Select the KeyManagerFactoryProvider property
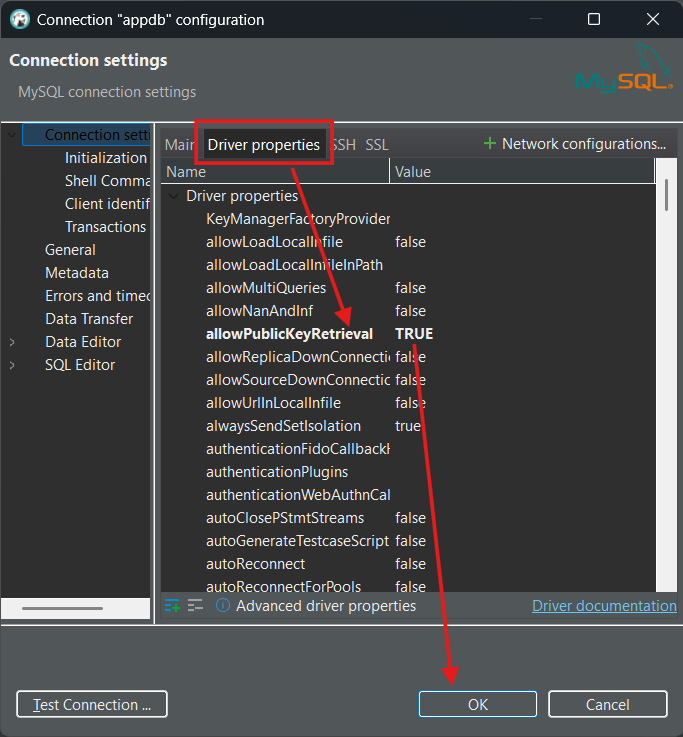 298,219
